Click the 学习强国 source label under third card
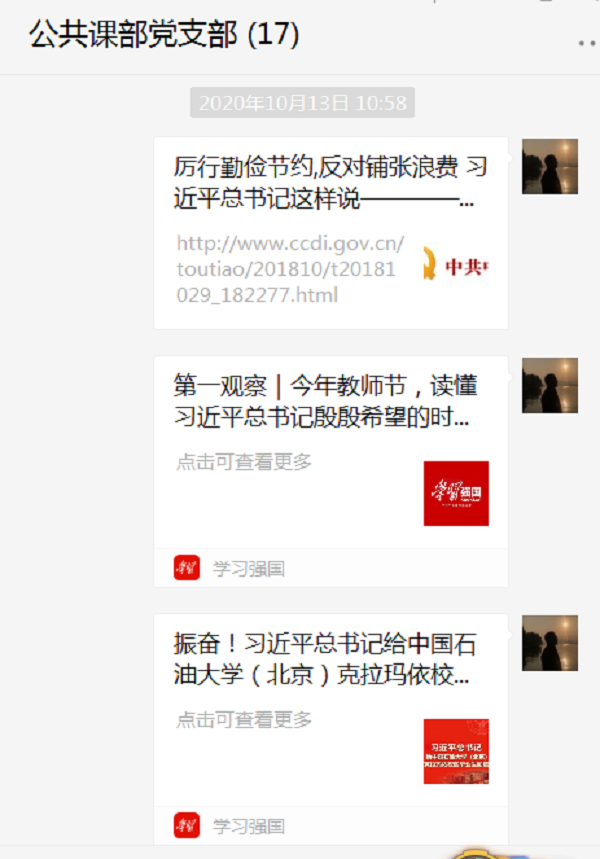600x859 pixels. (x=249, y=826)
